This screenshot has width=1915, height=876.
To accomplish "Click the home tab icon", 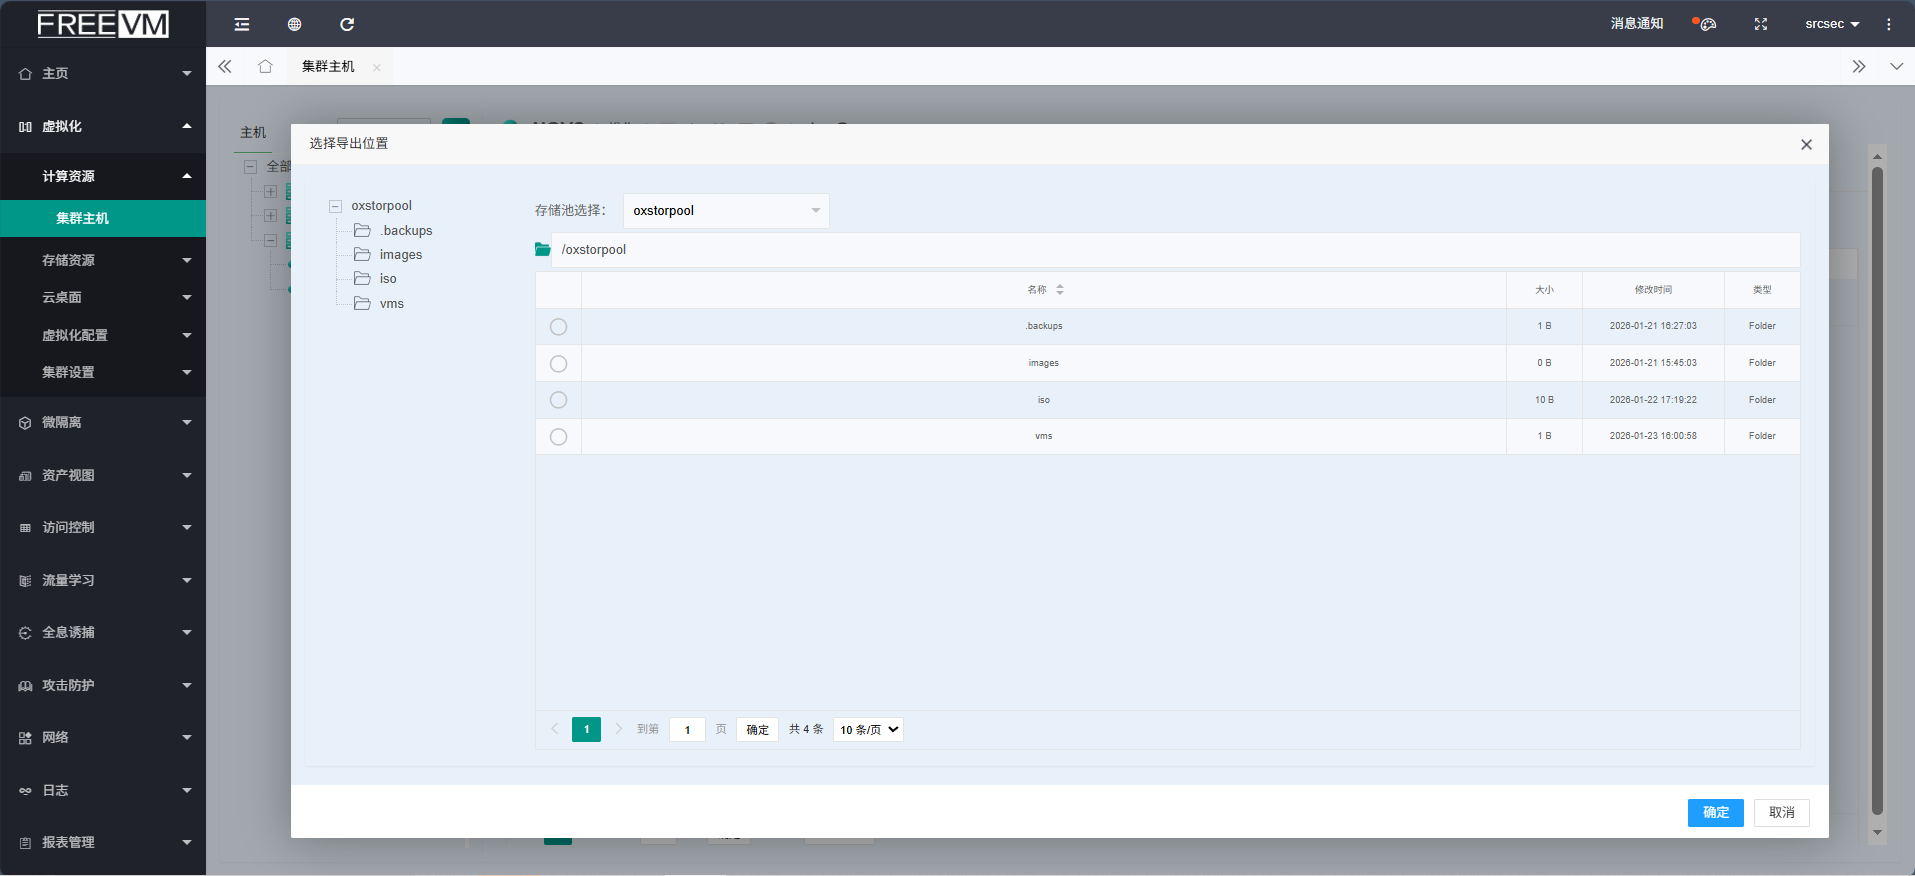I will tap(265, 67).
